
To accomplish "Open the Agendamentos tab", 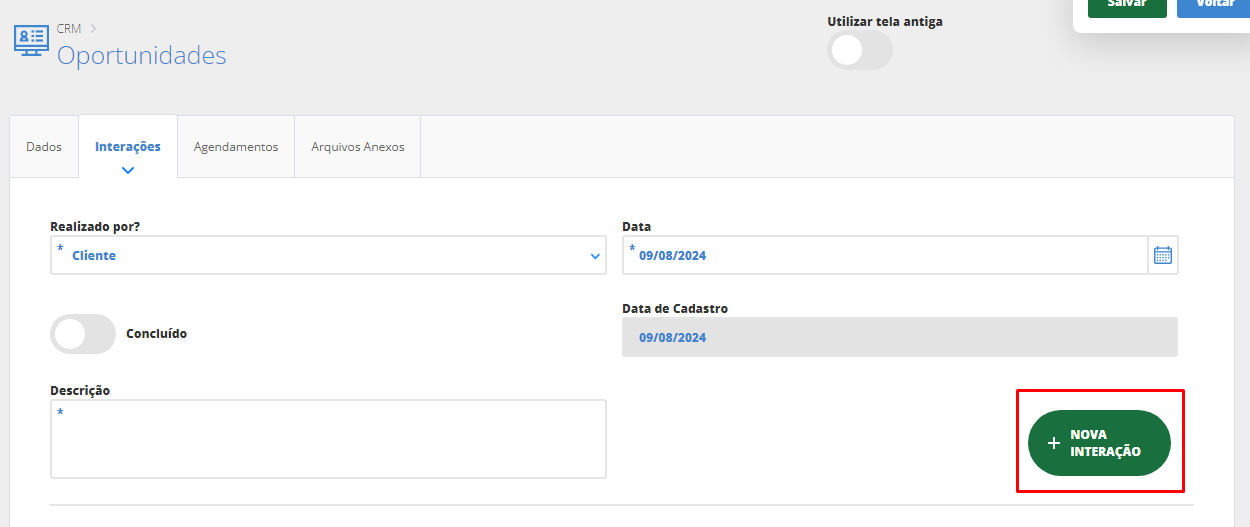I will [236, 147].
